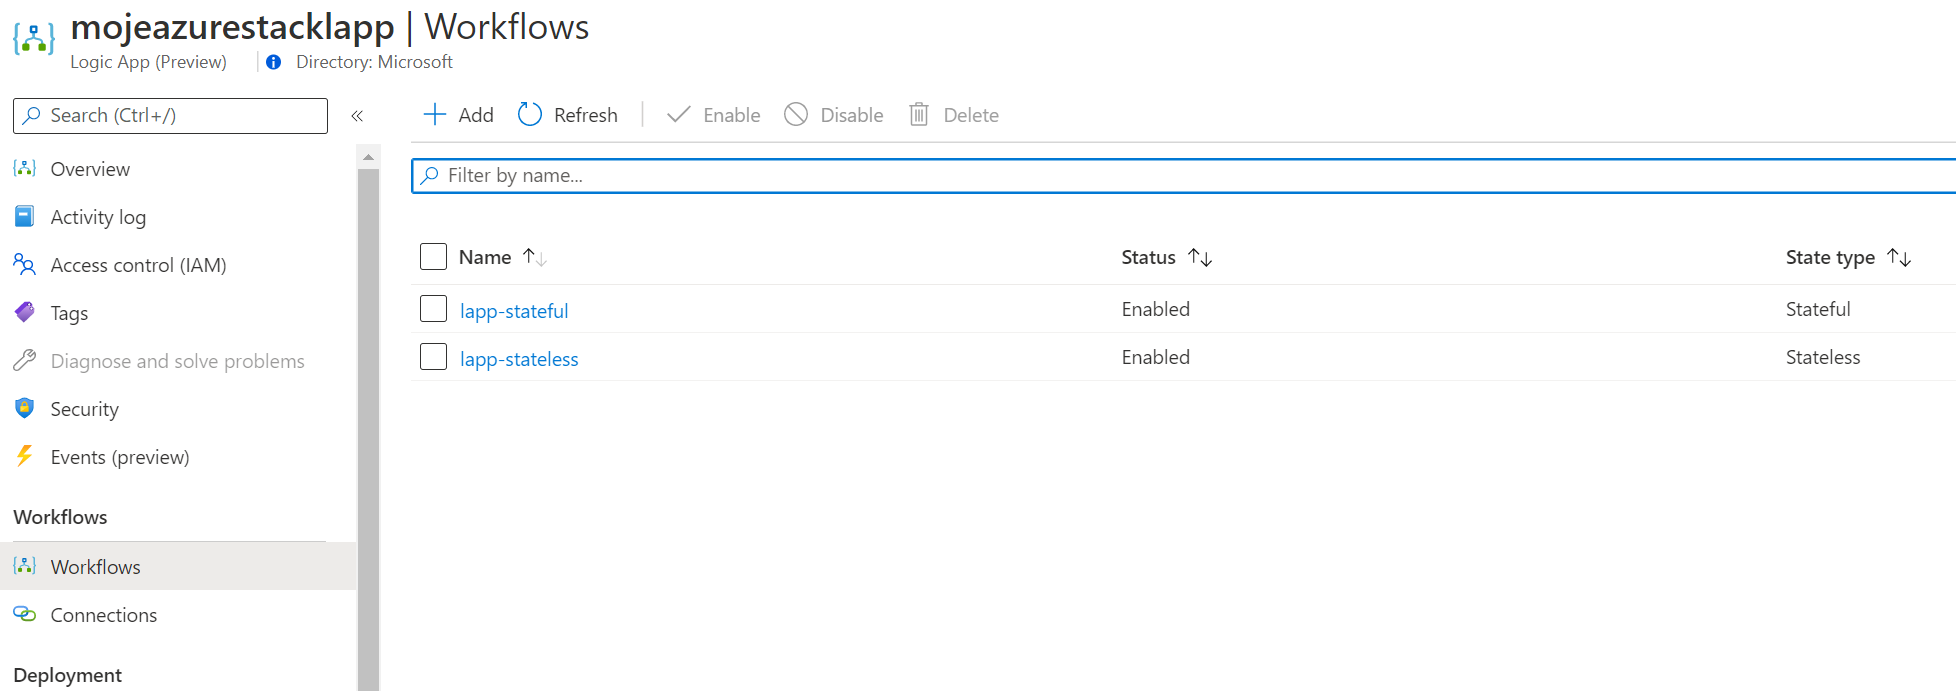Click the Add plus icon
The image size is (1956, 691).
[x=435, y=115]
